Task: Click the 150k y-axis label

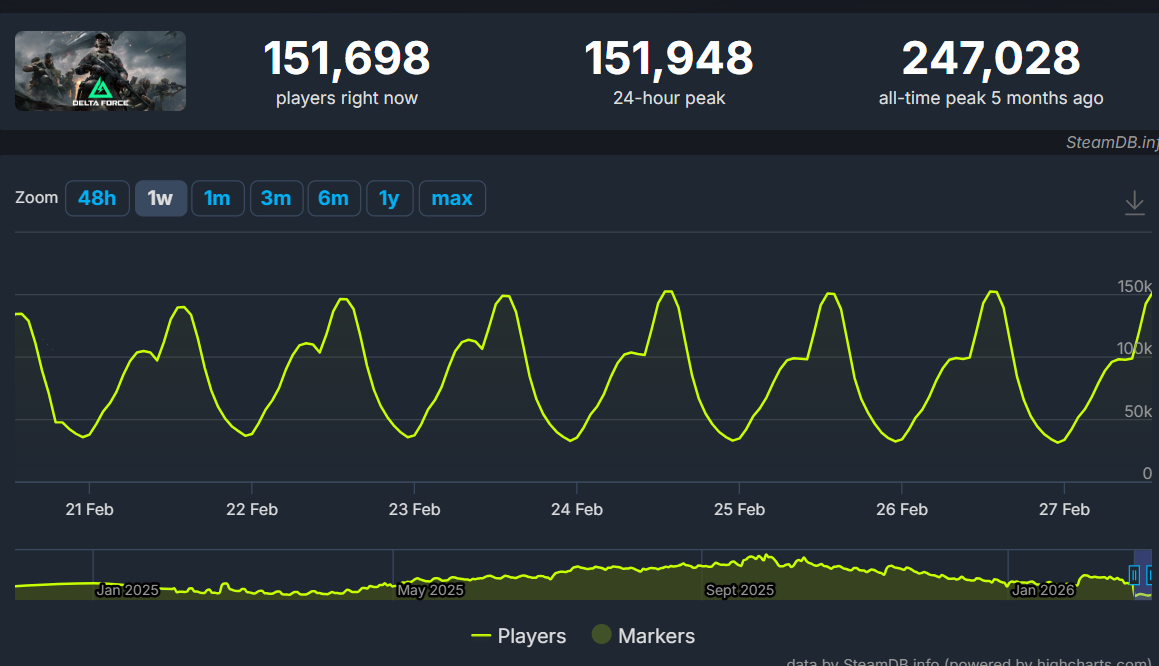Action: (x=1134, y=286)
